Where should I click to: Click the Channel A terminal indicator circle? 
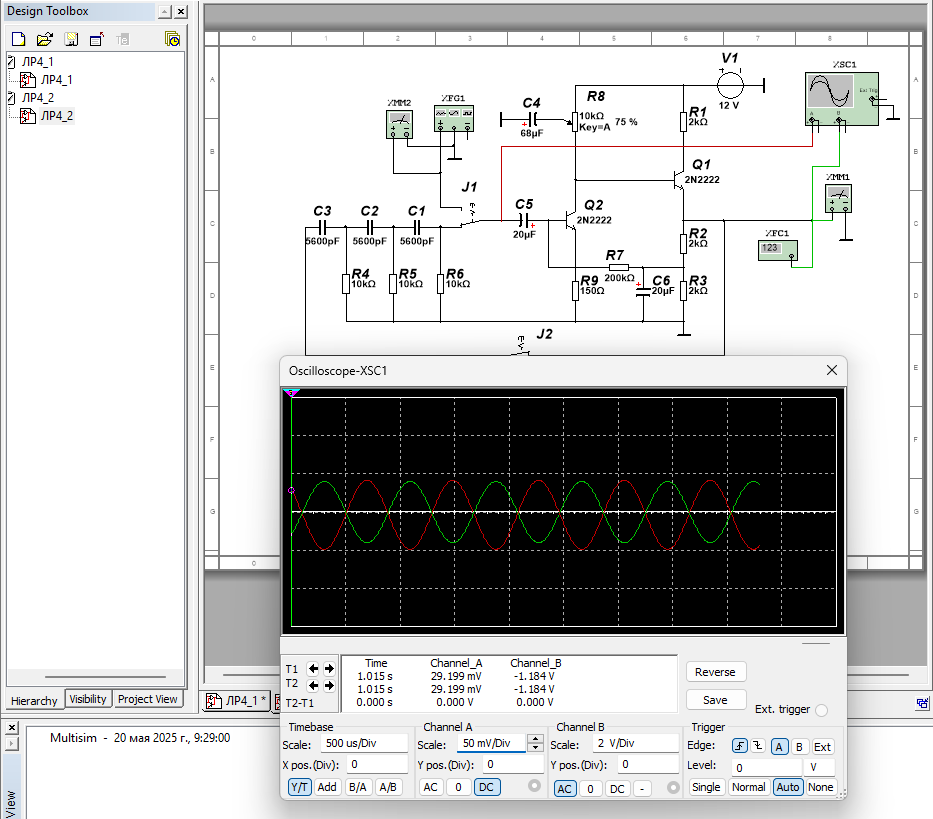(534, 786)
